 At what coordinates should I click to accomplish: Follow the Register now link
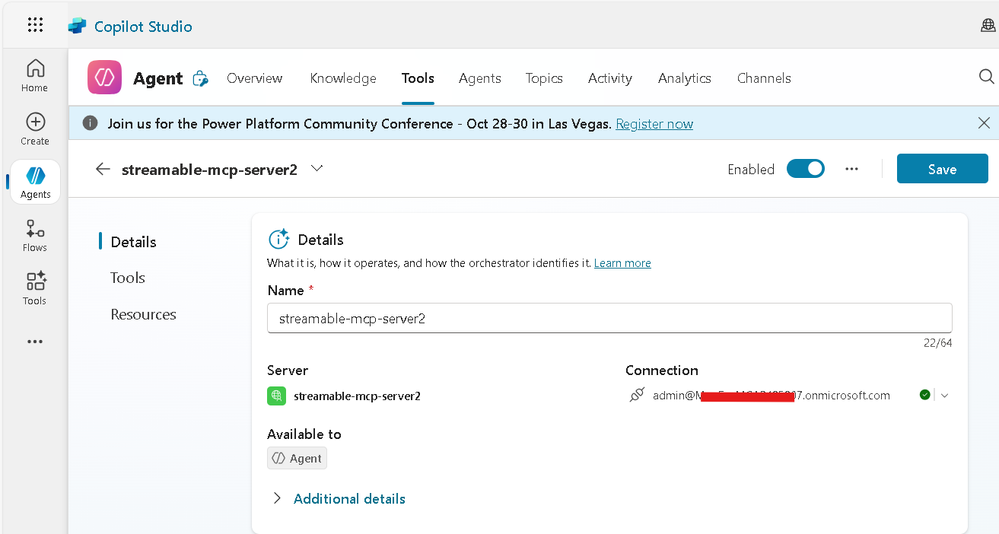click(x=654, y=124)
